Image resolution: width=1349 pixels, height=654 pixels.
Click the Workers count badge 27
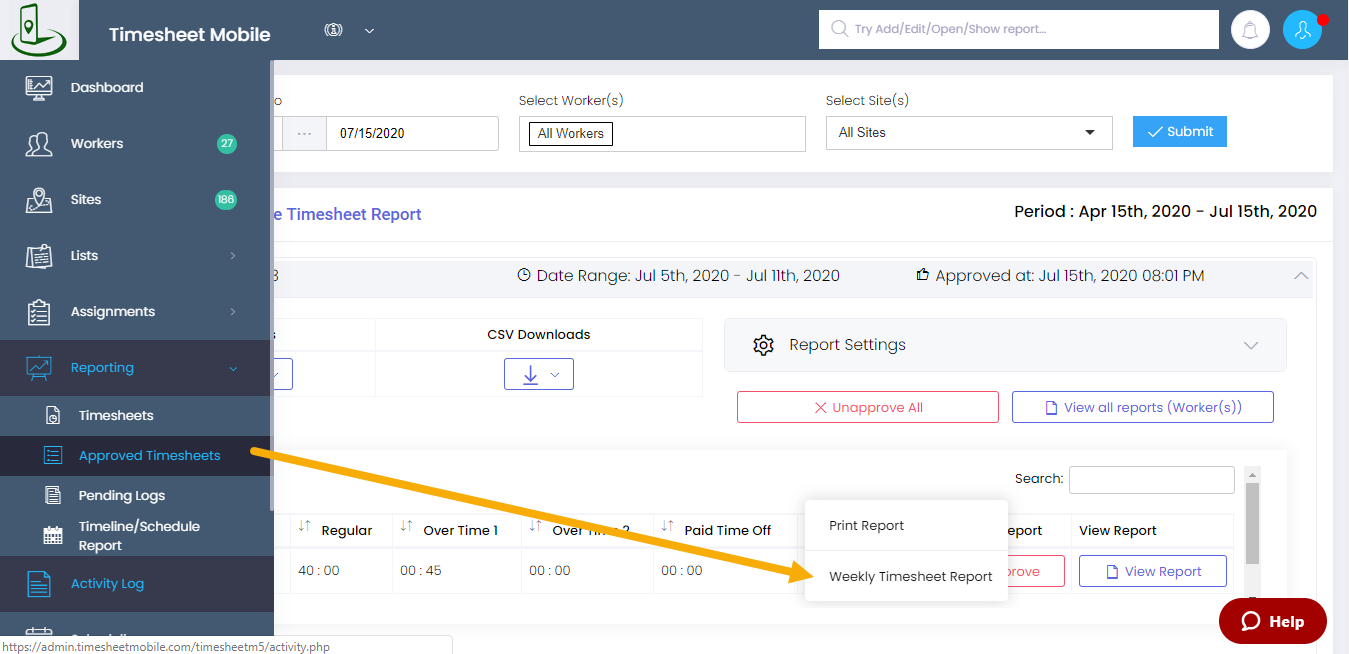click(227, 144)
